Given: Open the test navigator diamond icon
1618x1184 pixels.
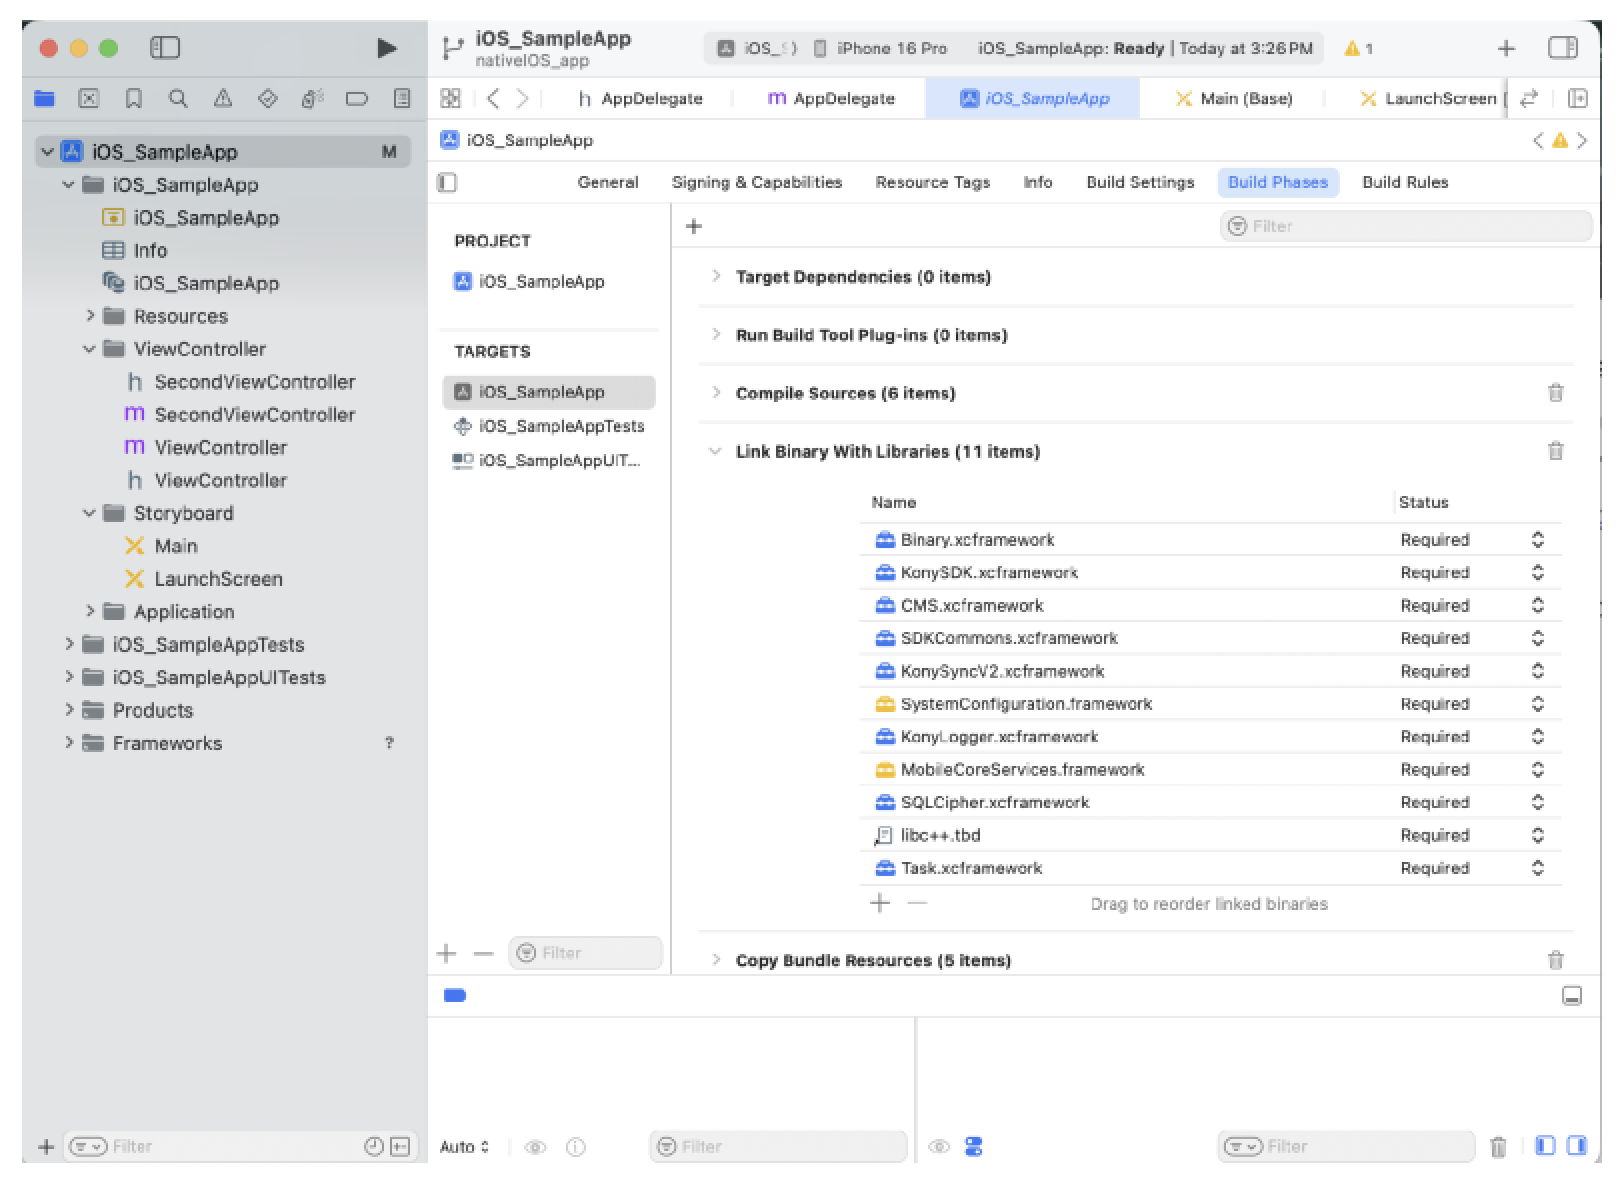Looking at the screenshot, I should [x=267, y=98].
